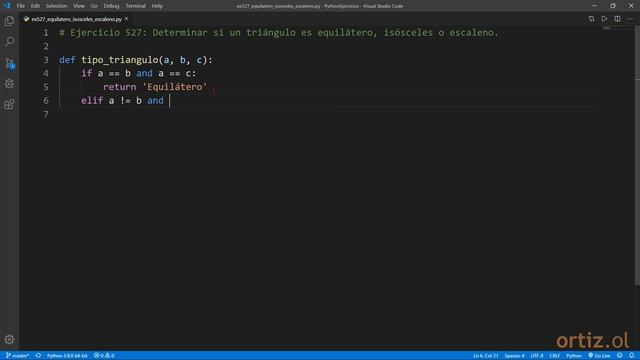Synchronize changes icon in status bar
The width and height of the screenshot is (640, 360).
coord(38,356)
